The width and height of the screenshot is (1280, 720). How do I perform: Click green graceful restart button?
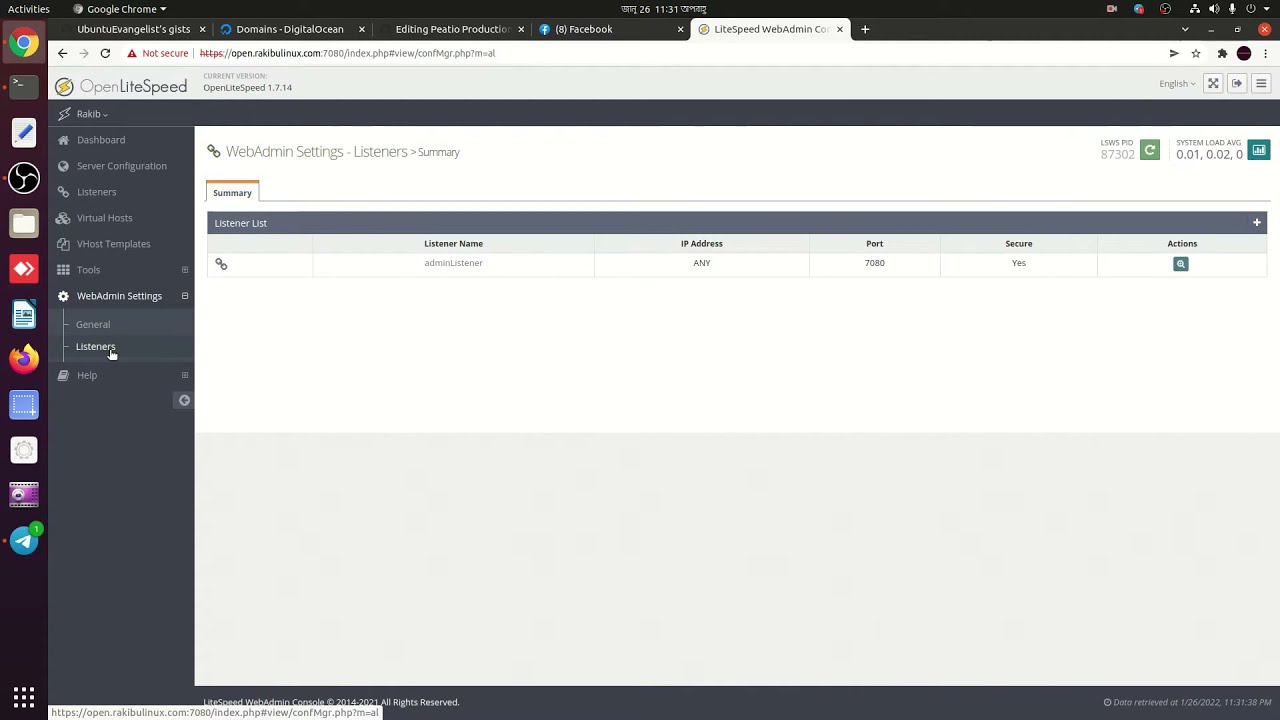pyautogui.click(x=1150, y=151)
